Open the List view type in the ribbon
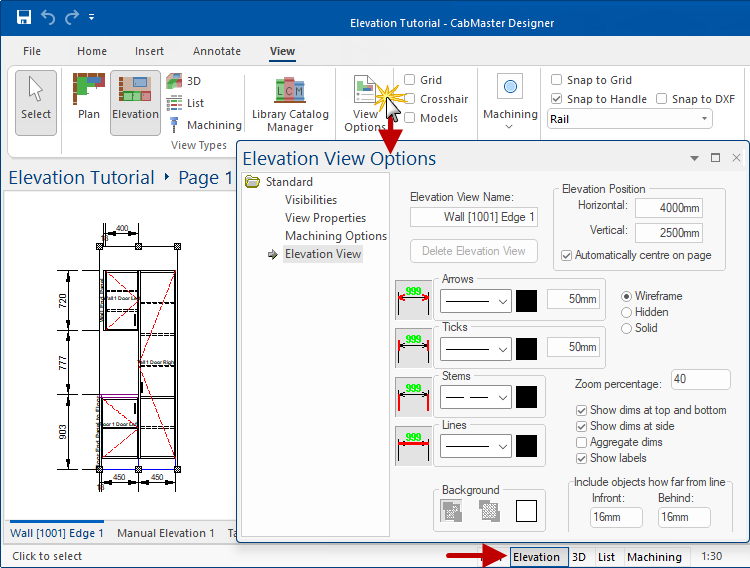This screenshot has height=568, width=750. tap(185, 103)
